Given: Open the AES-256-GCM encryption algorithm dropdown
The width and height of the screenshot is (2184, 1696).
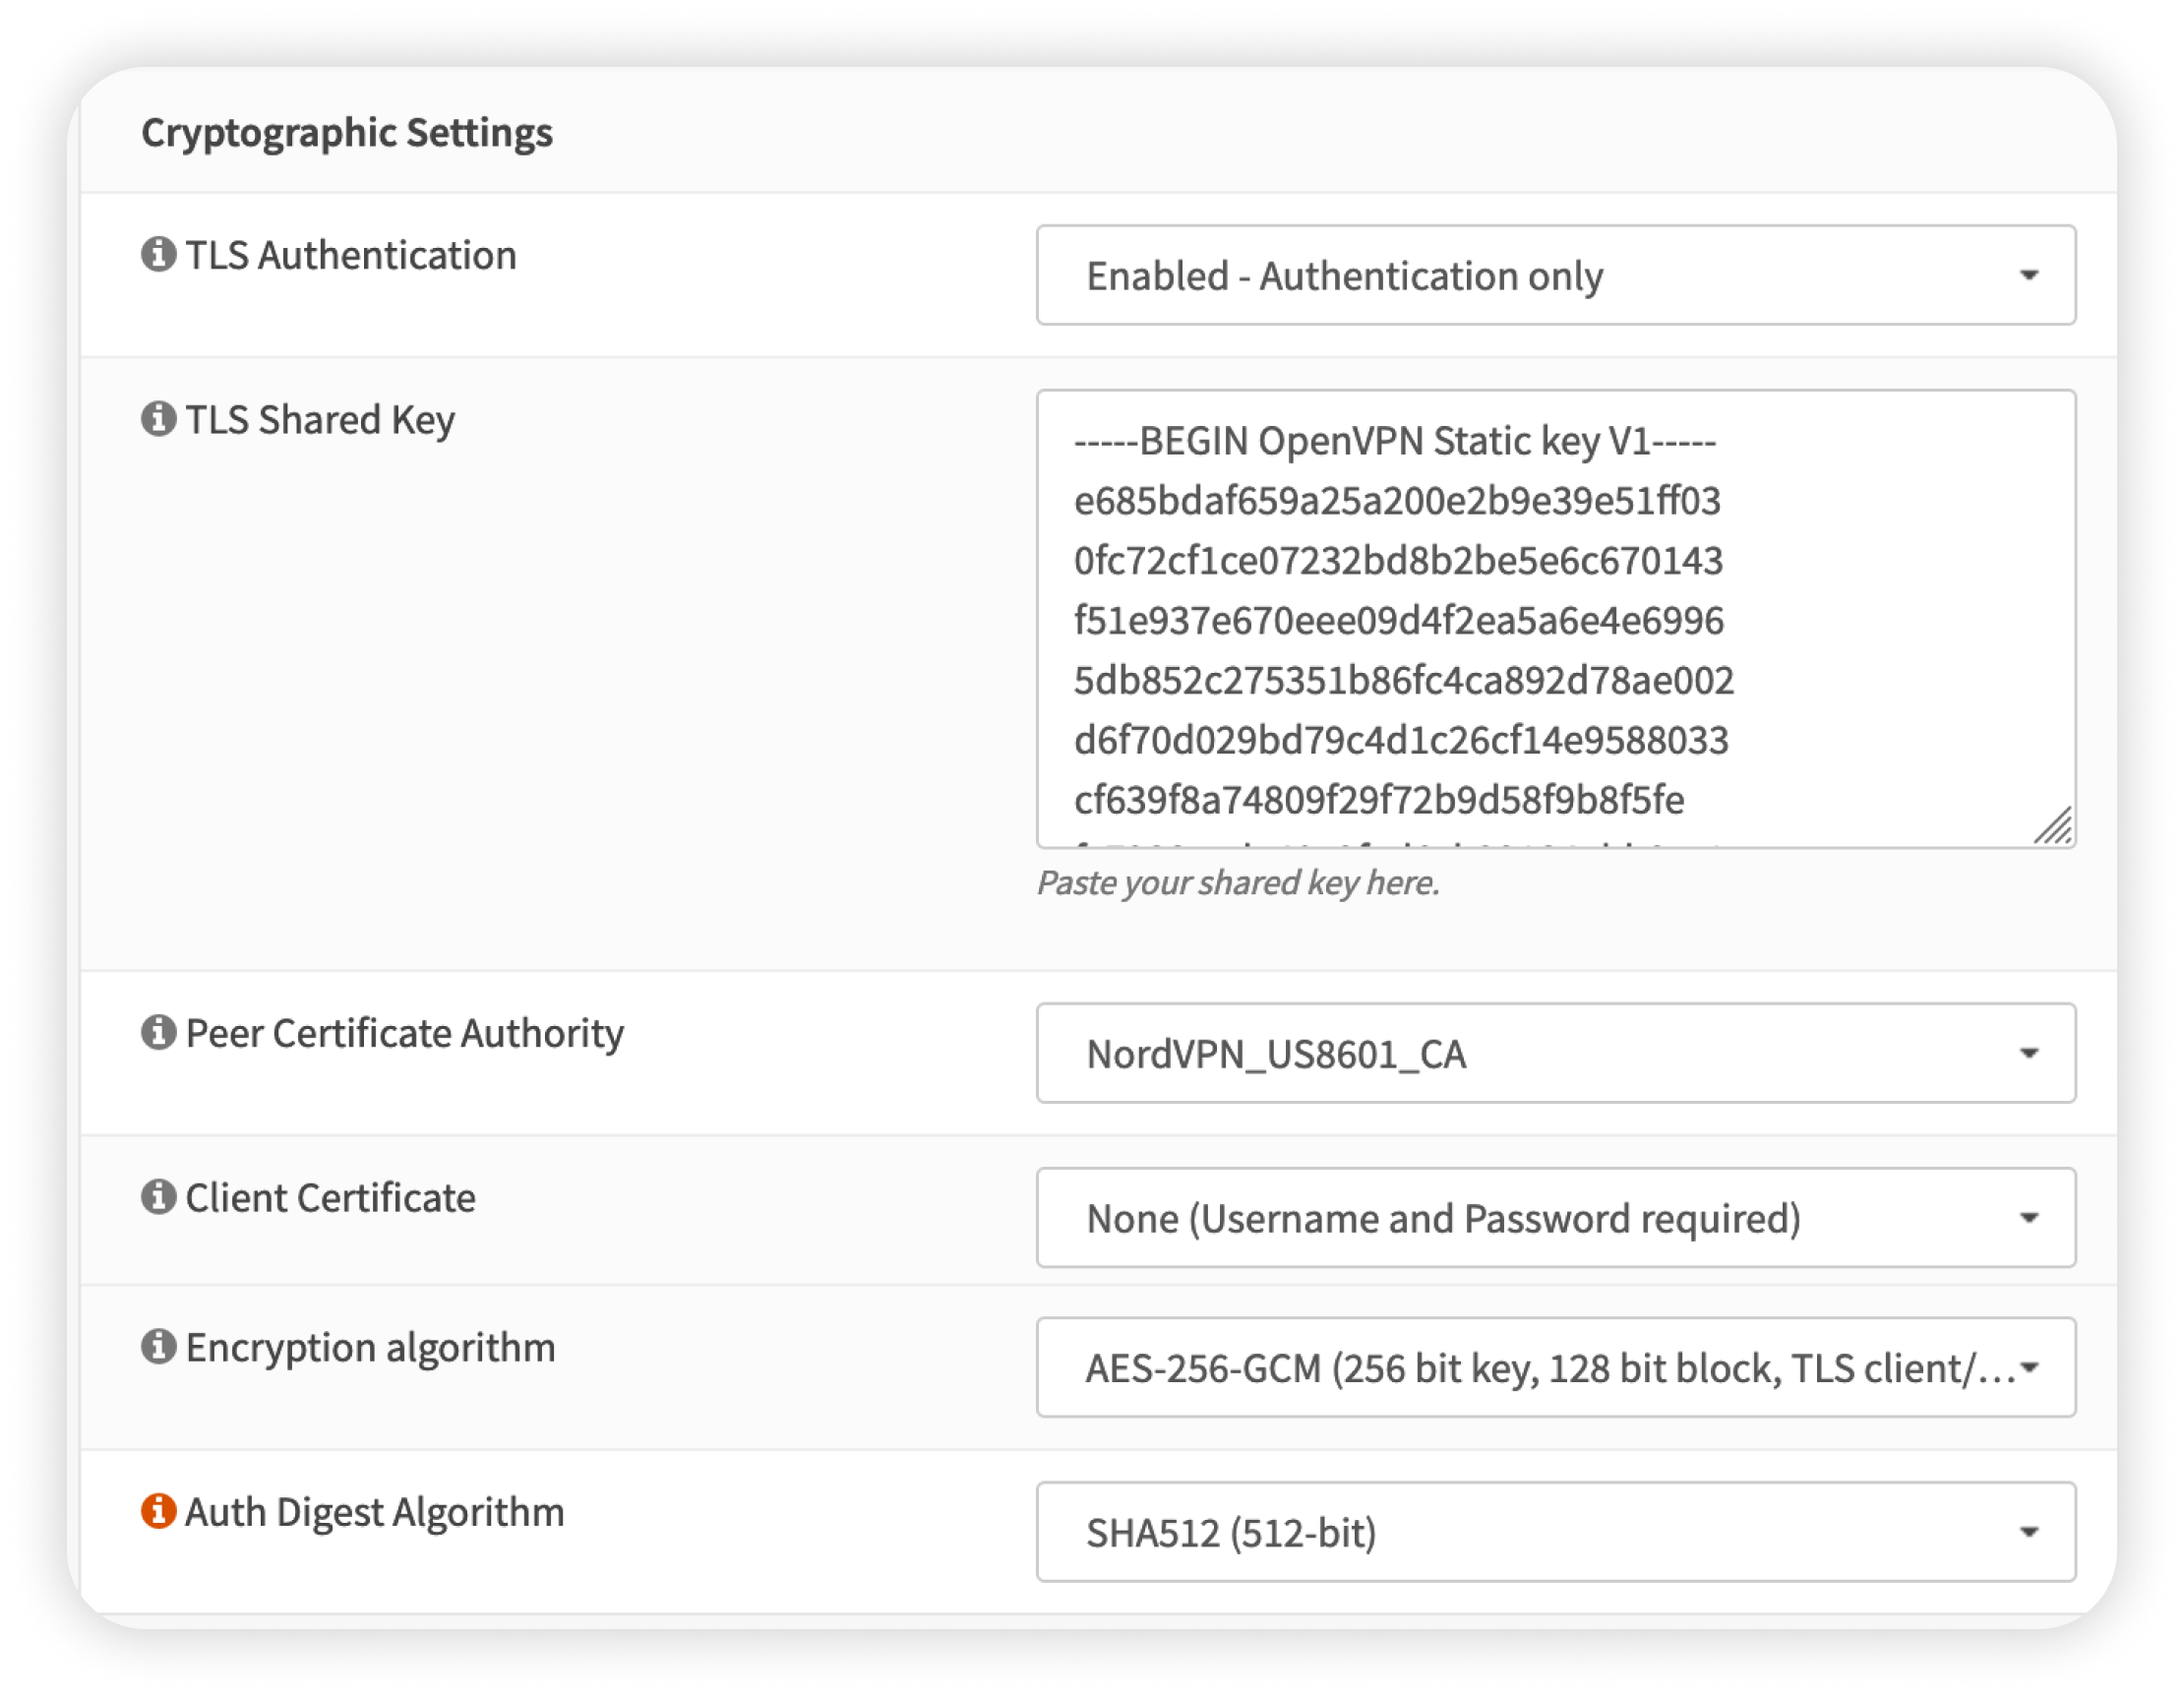Looking at the screenshot, I should 1555,1367.
